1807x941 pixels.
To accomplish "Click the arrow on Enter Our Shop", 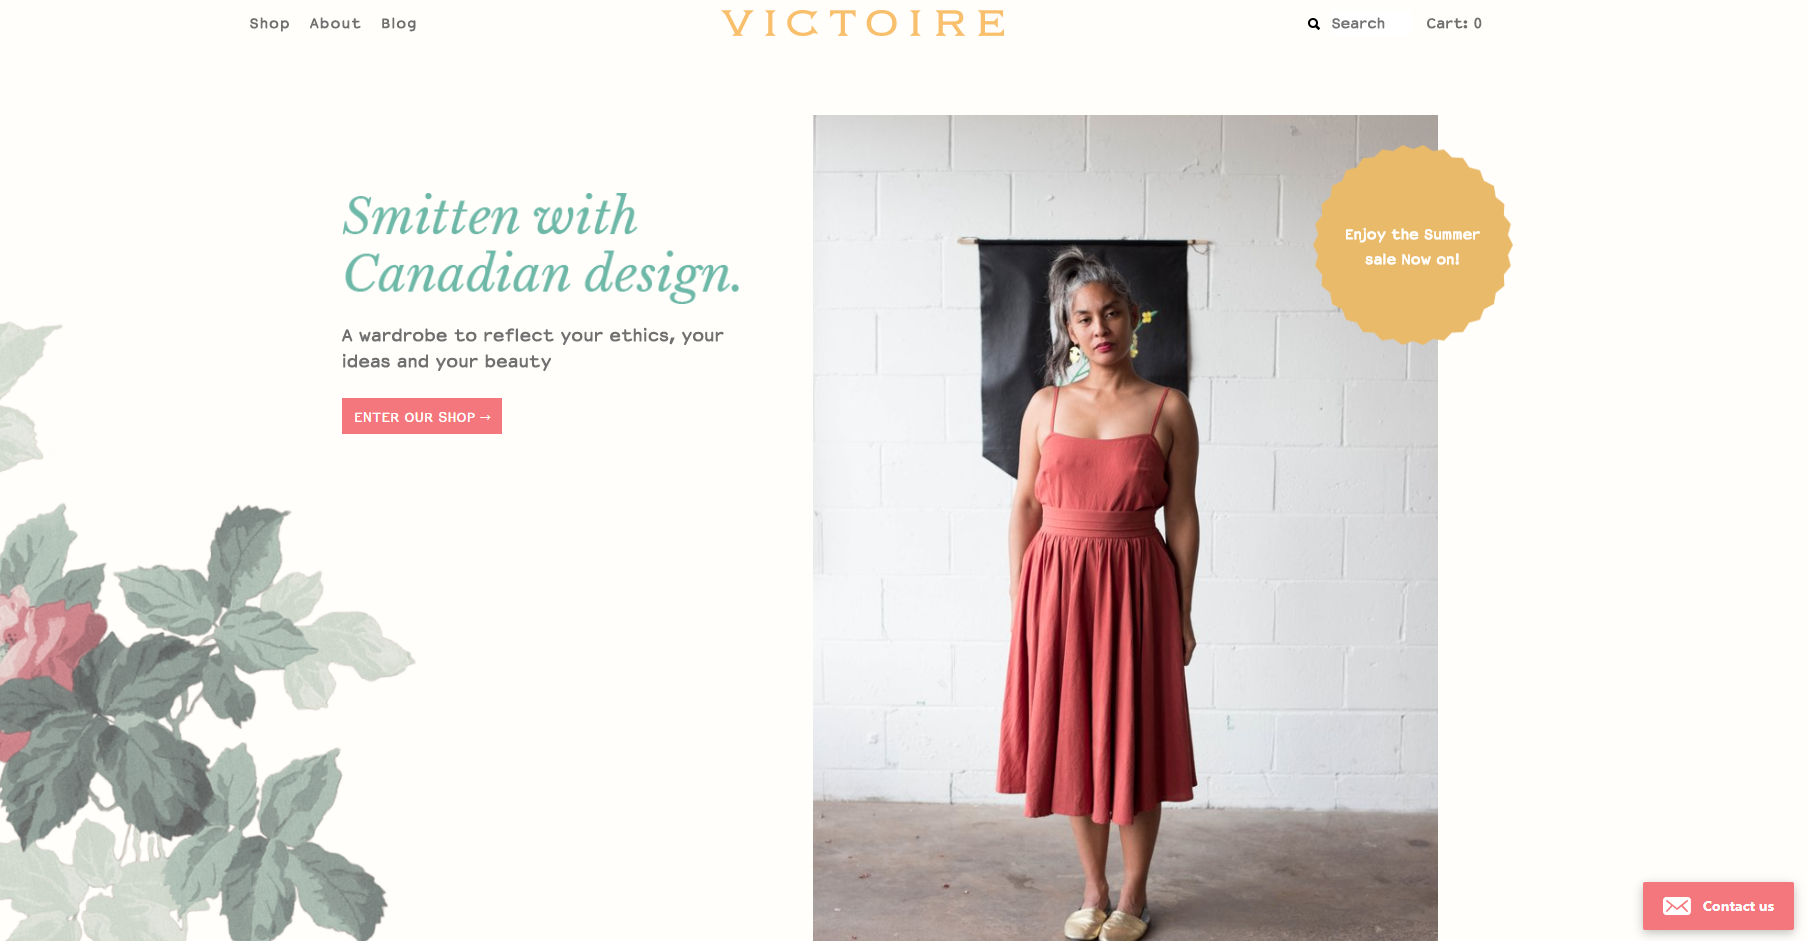I will 486,417.
